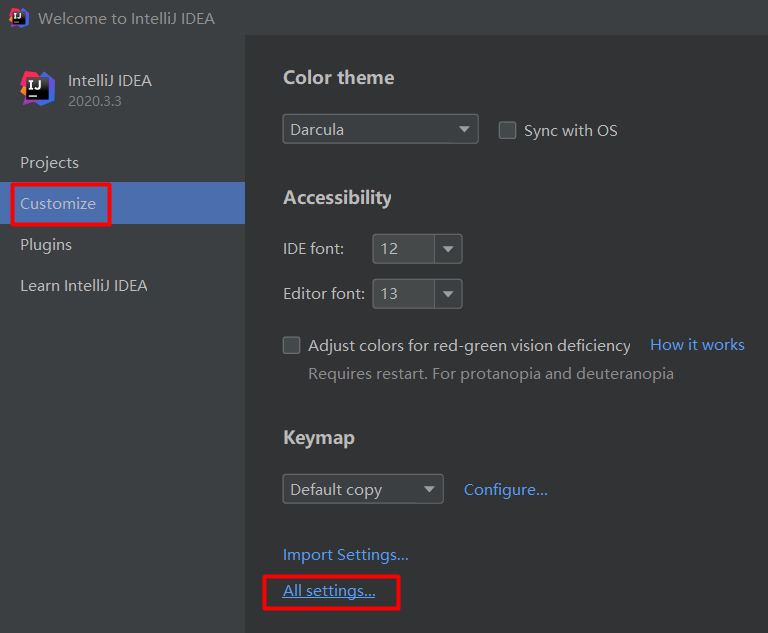The image size is (768, 633).
Task: Expand the IDE font size dropdown arrow
Action: click(448, 249)
